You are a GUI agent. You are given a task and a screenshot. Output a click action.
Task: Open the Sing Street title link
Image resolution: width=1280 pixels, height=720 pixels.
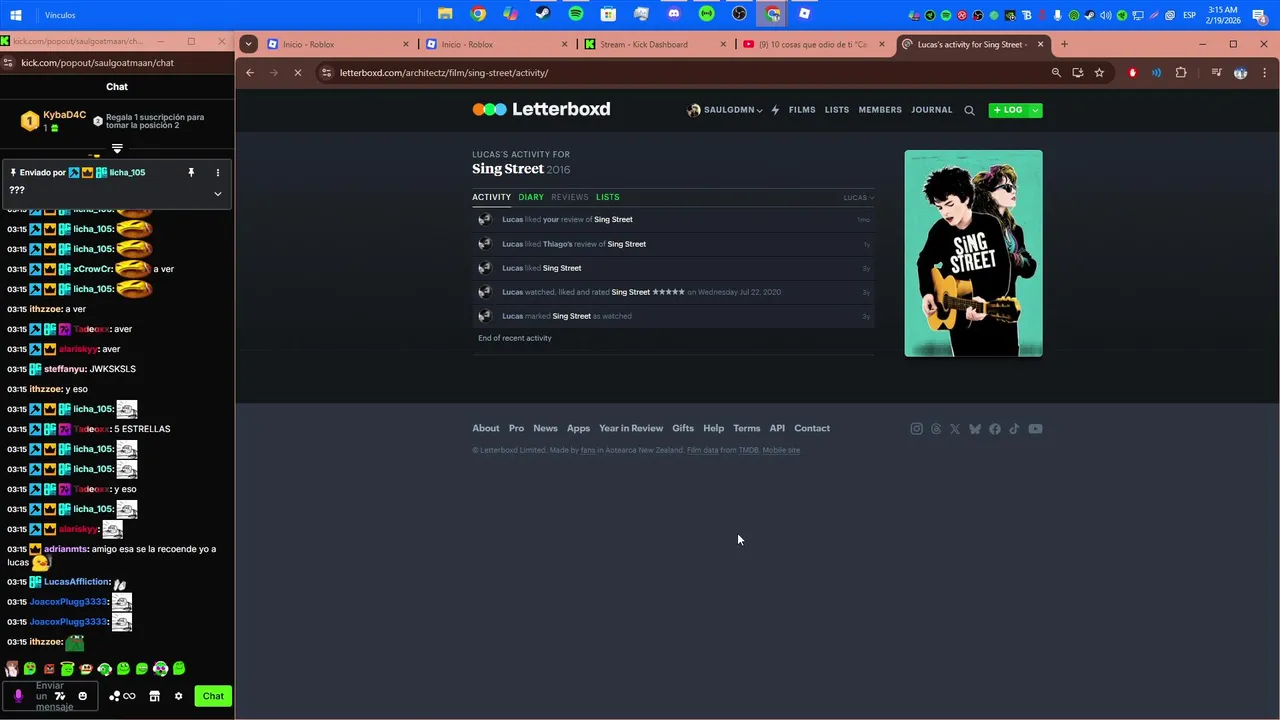(x=508, y=169)
